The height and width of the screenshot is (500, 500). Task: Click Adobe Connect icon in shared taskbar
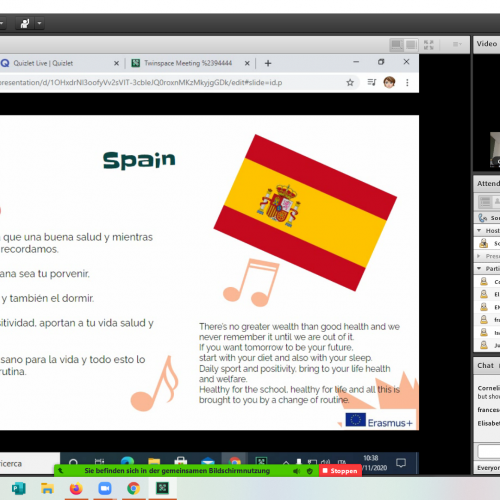tap(261, 460)
